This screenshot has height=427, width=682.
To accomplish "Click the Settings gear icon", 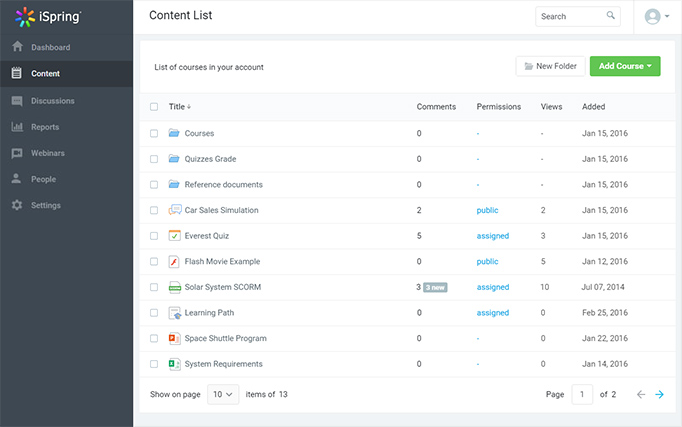I will pos(17,205).
